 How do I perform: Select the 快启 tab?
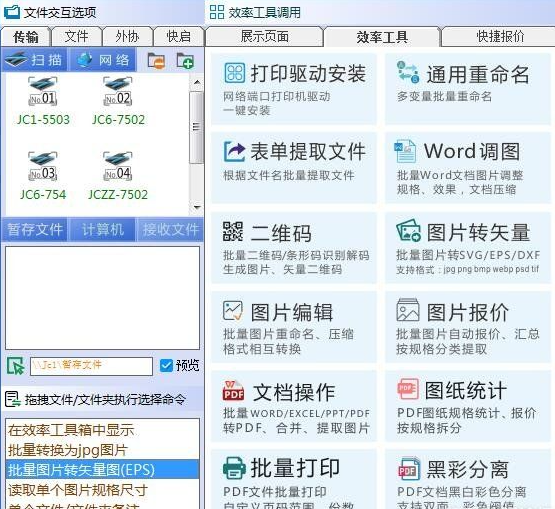tap(178, 36)
